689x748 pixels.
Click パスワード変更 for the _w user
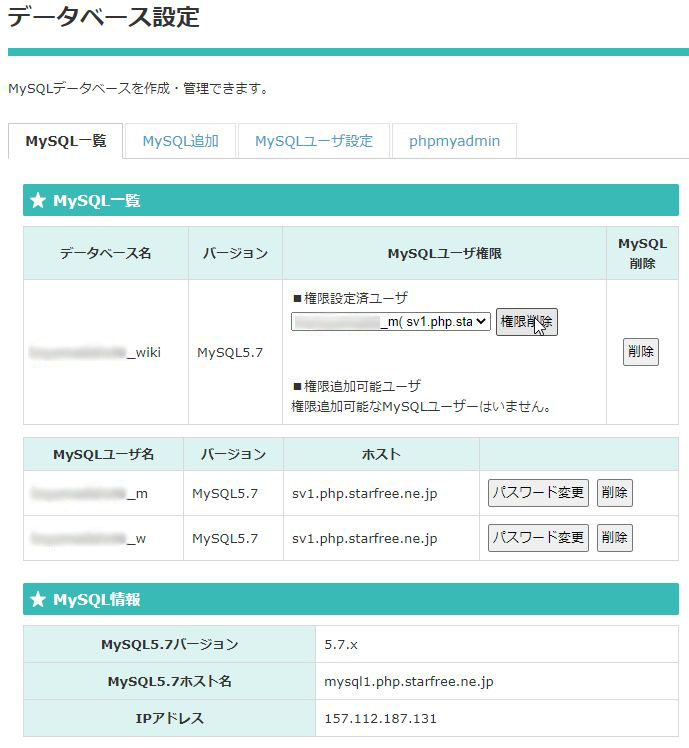click(538, 538)
